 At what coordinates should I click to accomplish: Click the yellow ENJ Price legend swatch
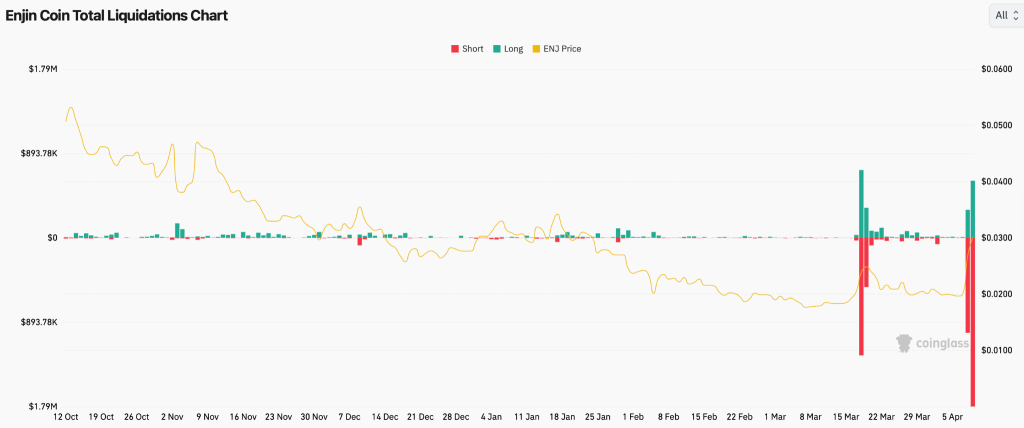click(538, 48)
